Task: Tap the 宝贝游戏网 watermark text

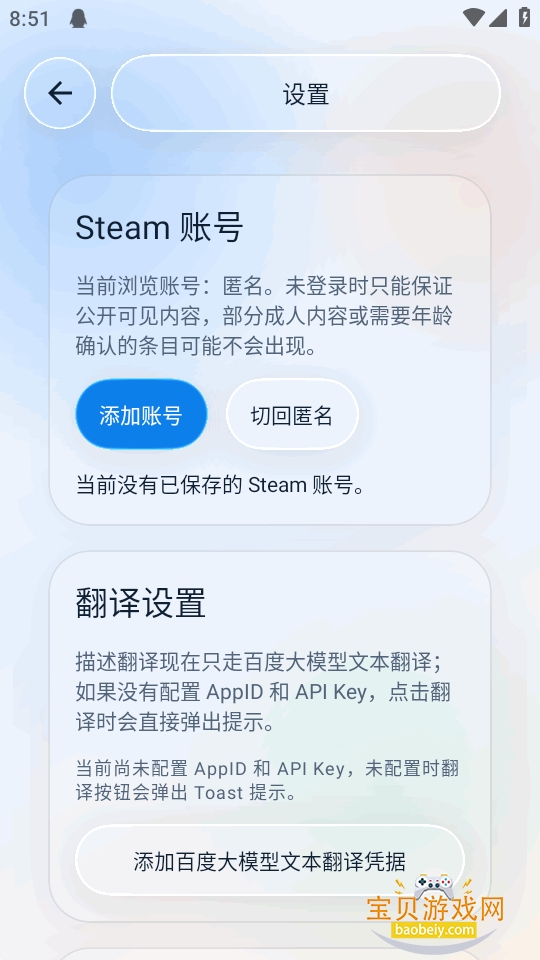Action: [435, 909]
